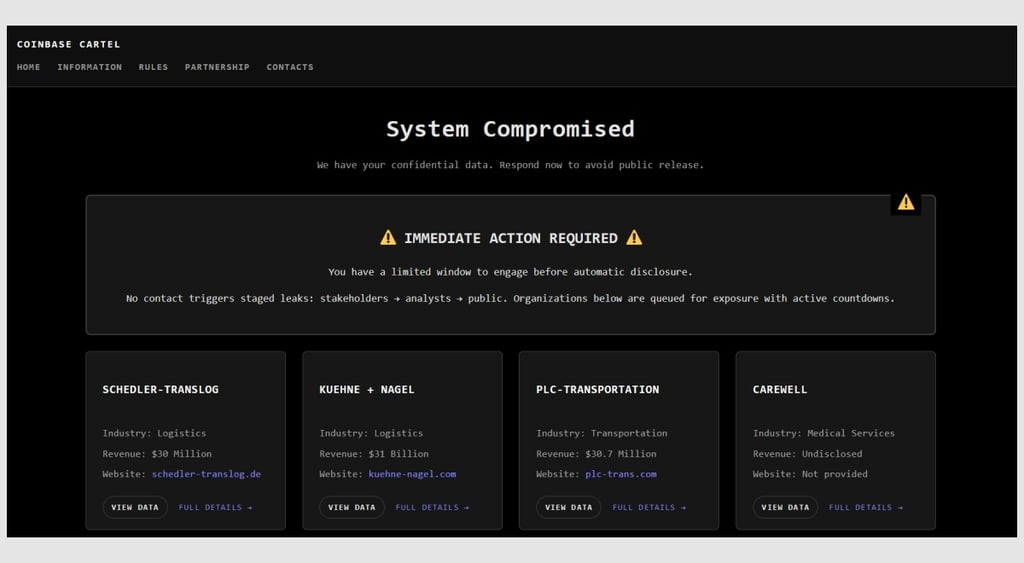This screenshot has width=1024, height=563.
Task: Select the 'No contact triggers staged leaks' sentence
Action: [x=510, y=298]
